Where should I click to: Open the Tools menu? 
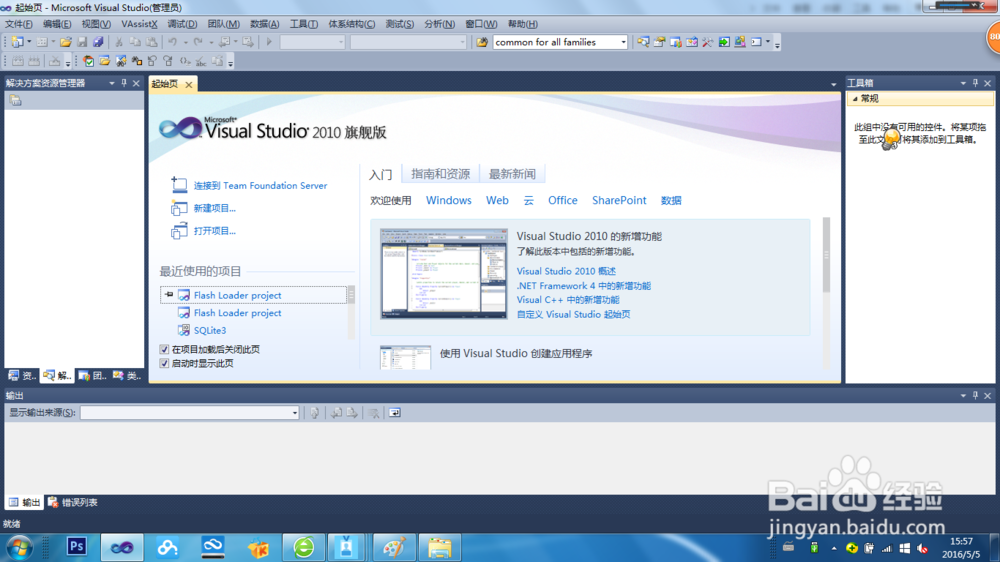coord(304,24)
